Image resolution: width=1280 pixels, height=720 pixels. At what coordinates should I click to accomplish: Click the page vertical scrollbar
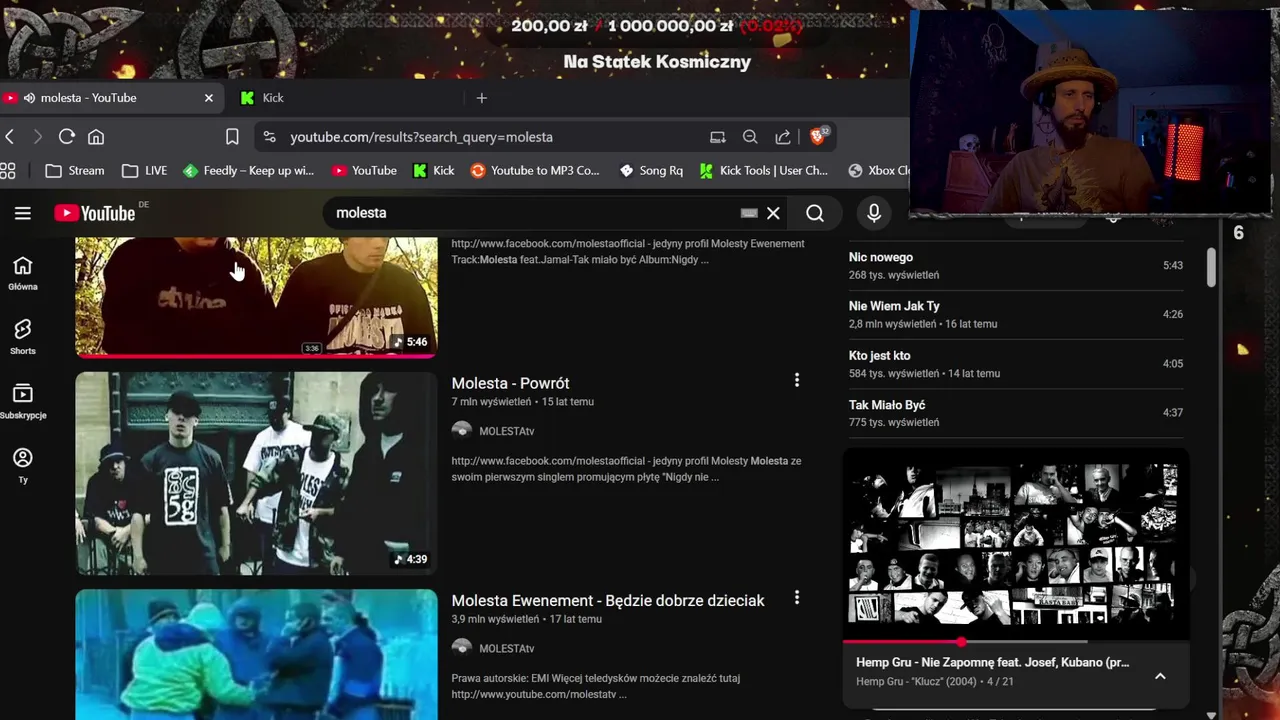1211,266
